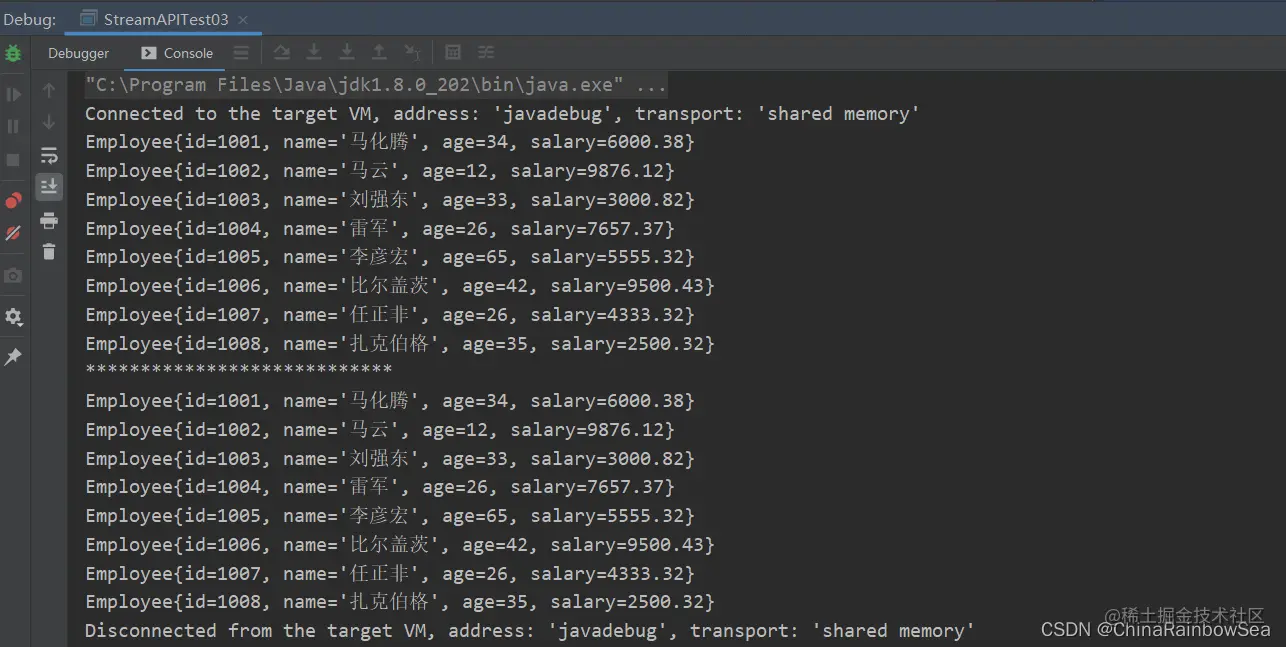The image size is (1286, 647).
Task: Click the Pause Program icon
Action: (x=13, y=126)
